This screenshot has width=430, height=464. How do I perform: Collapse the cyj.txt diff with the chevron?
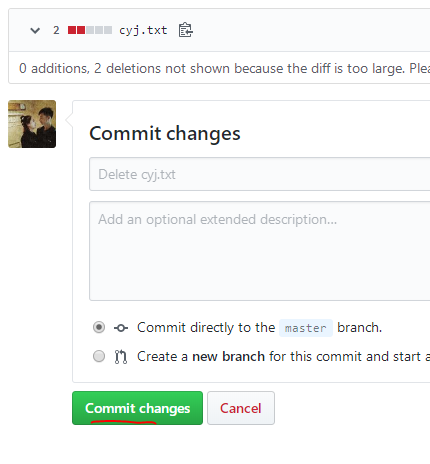[35, 31]
